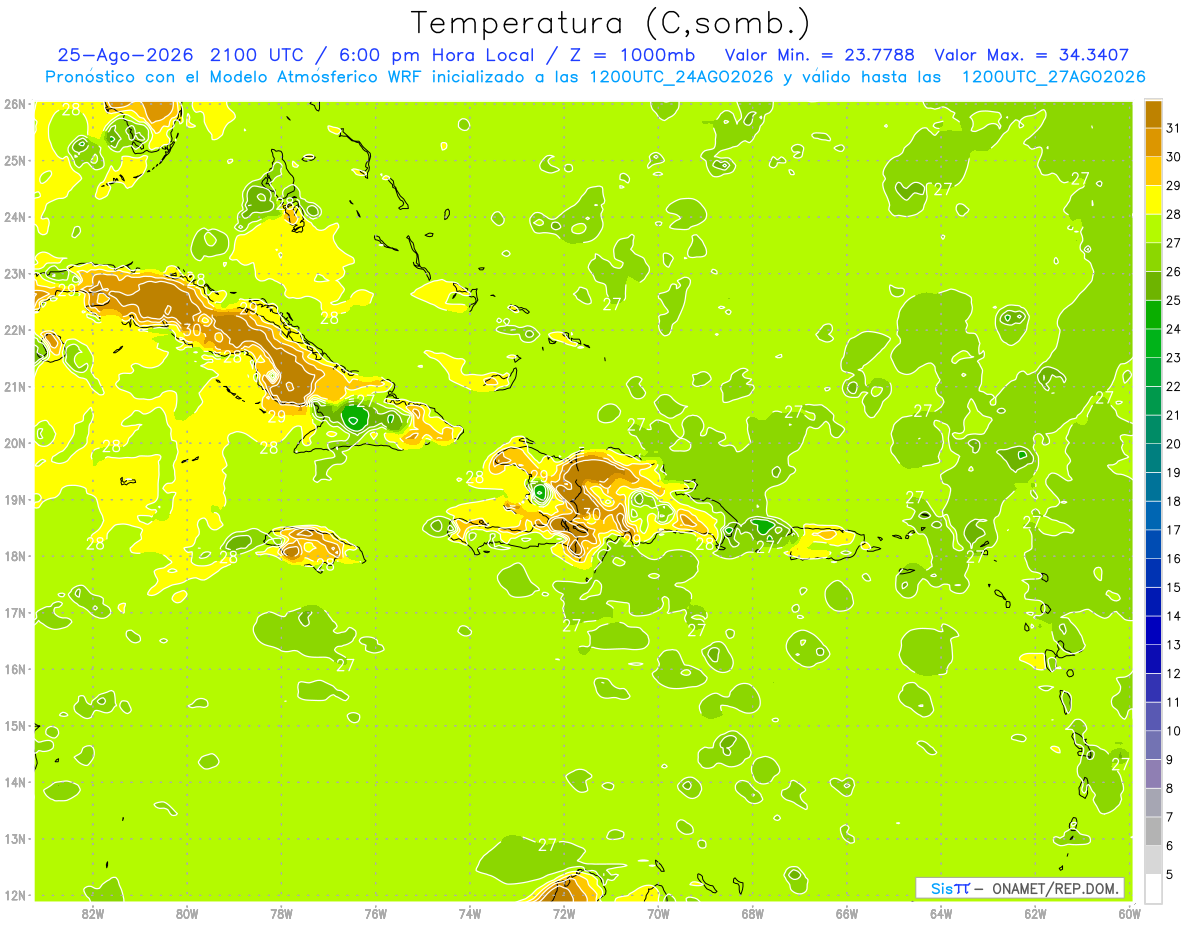This screenshot has height=927, width=1200.
Task: Click the 24N latitude axis label
Action: [x=14, y=217]
